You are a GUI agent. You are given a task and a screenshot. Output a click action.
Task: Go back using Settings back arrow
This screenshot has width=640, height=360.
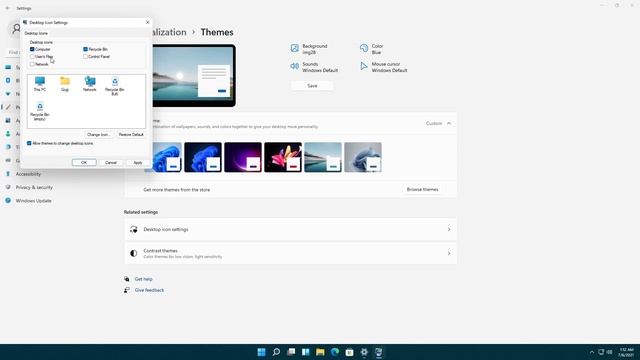tap(7, 8)
